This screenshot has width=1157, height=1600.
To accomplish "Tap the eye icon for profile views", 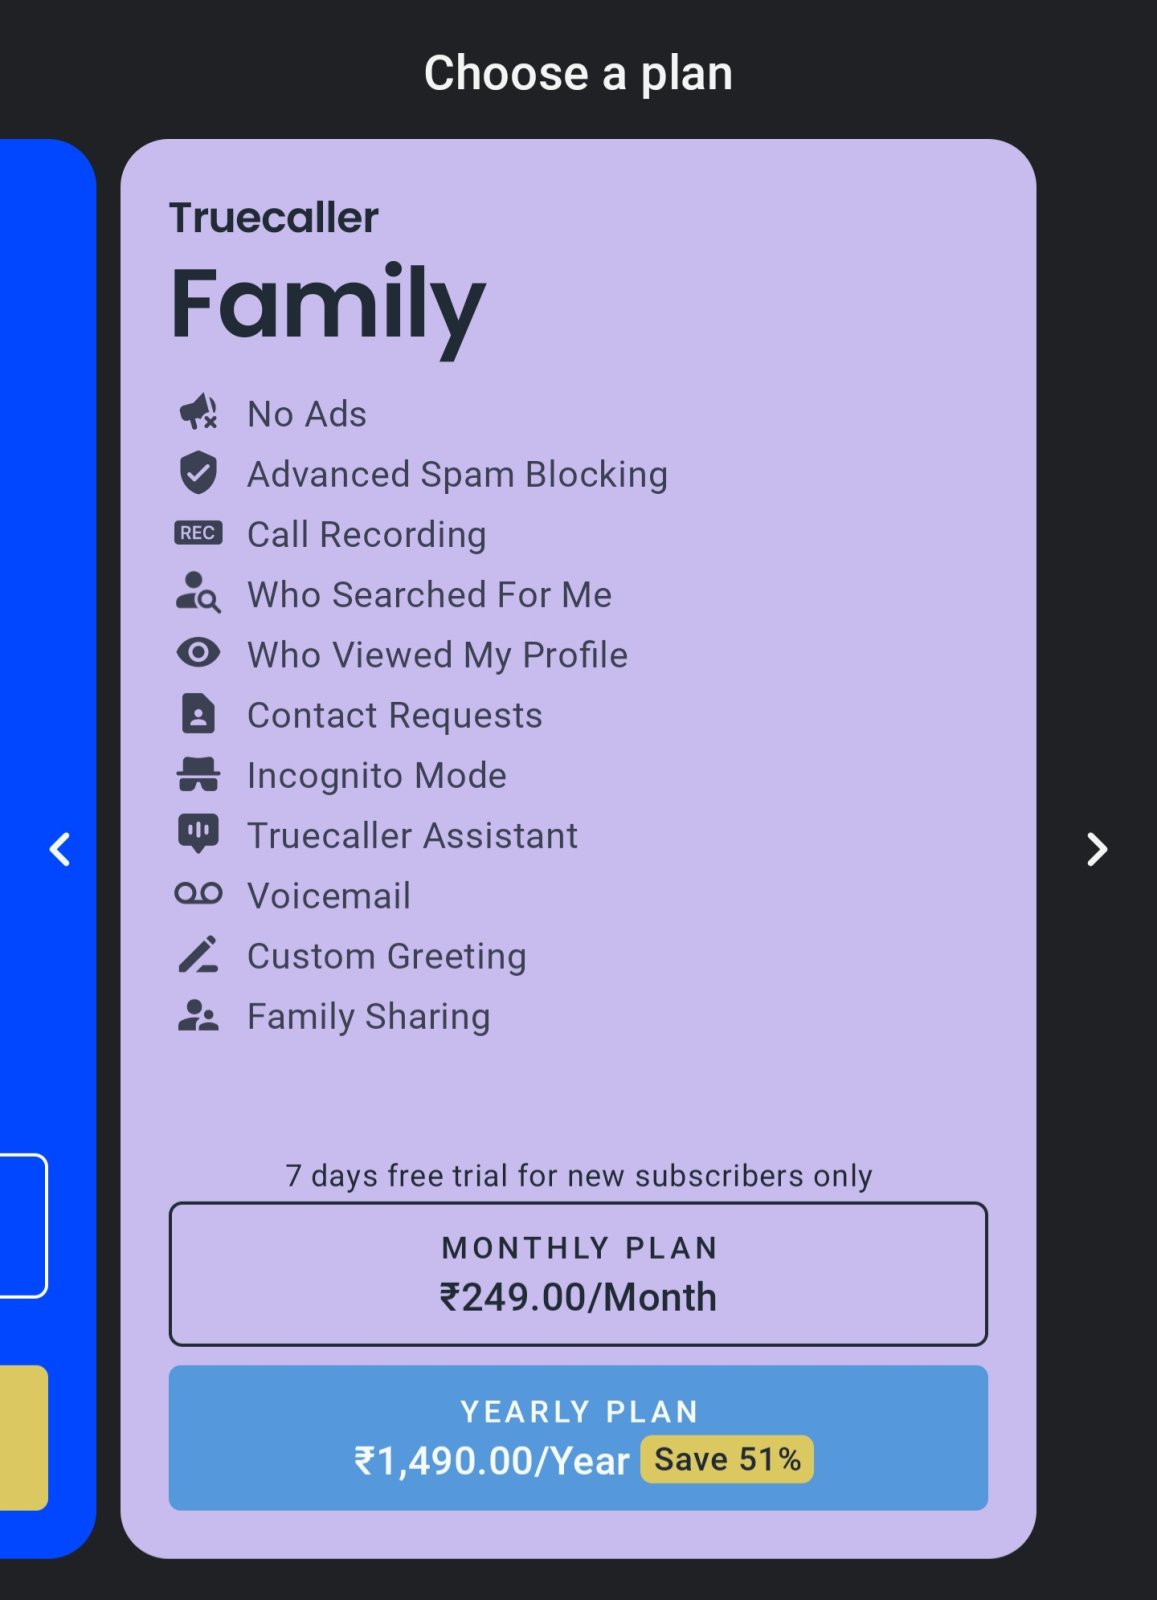I will pos(198,653).
